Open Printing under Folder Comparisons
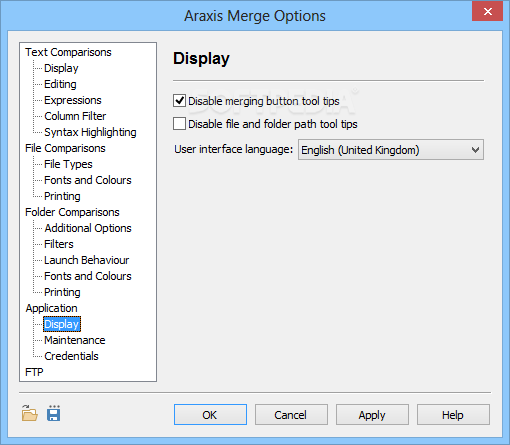This screenshot has width=510, height=445. click(x=62, y=292)
